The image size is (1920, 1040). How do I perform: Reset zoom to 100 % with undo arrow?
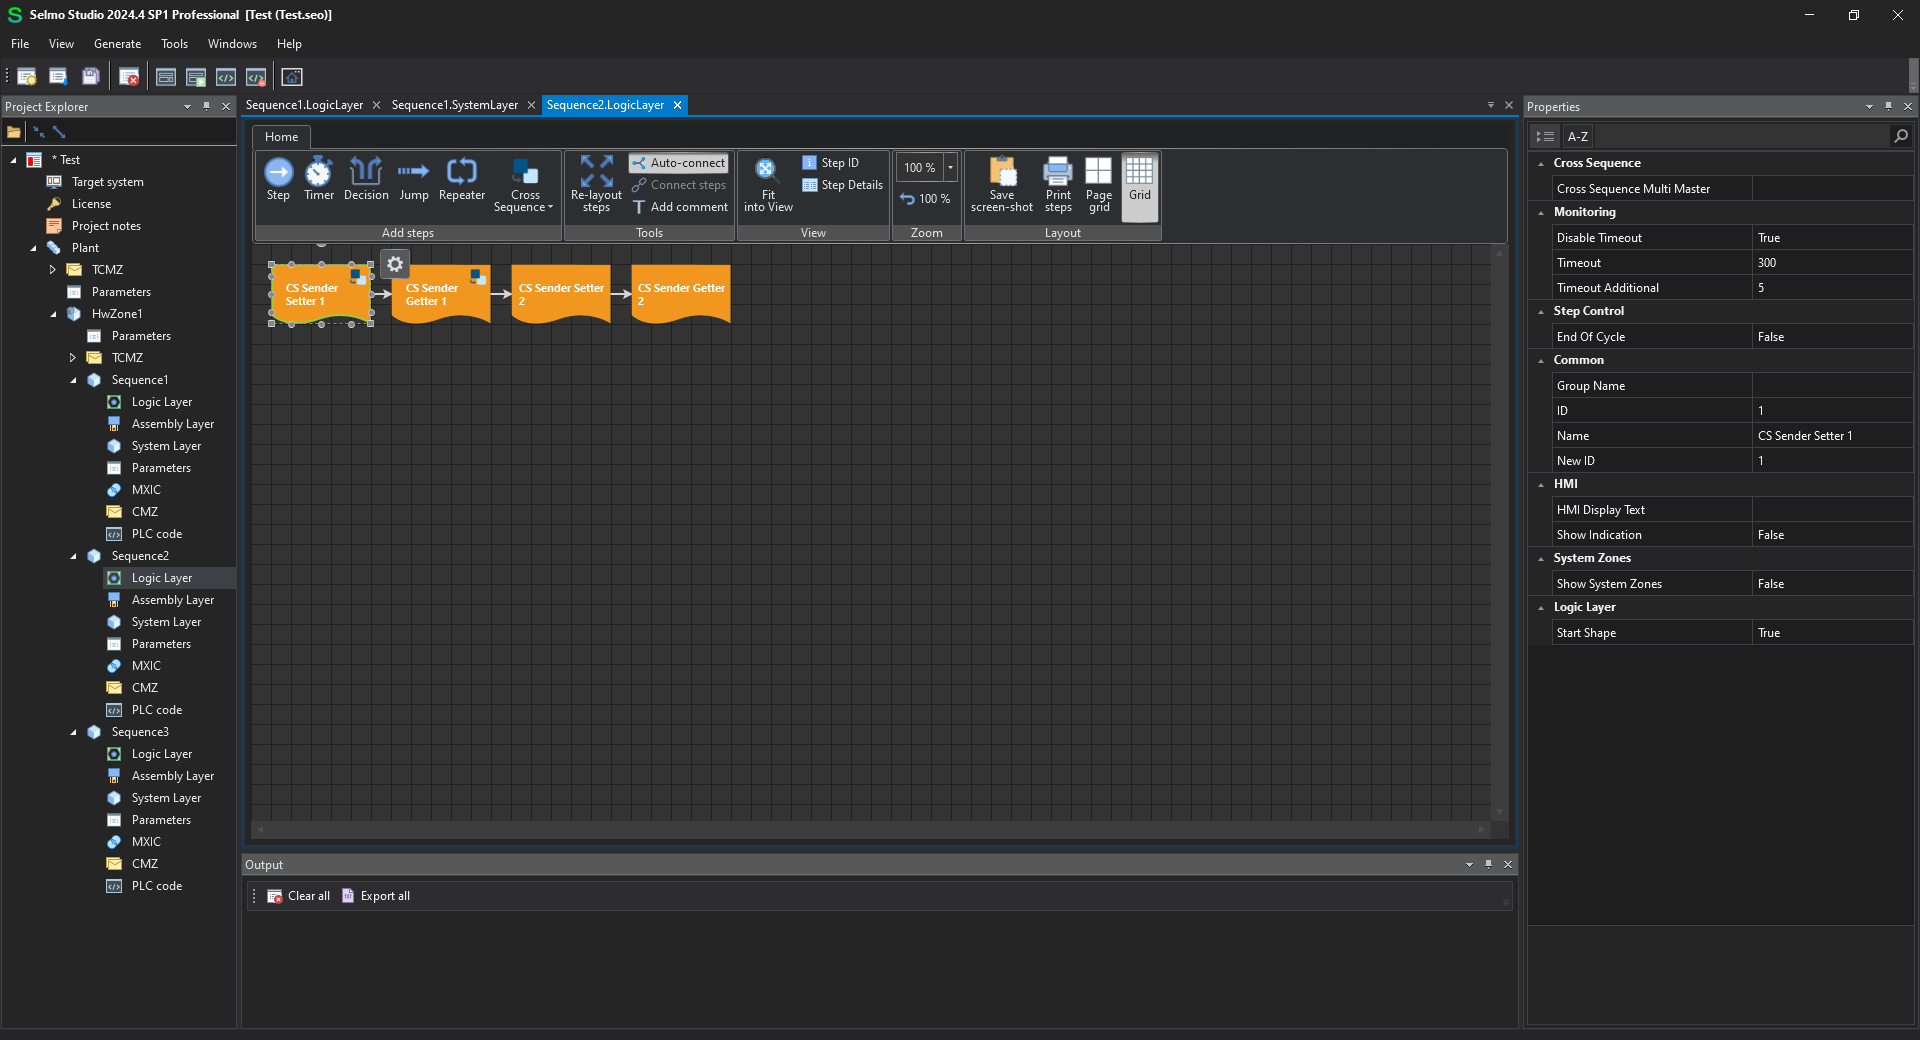click(925, 199)
